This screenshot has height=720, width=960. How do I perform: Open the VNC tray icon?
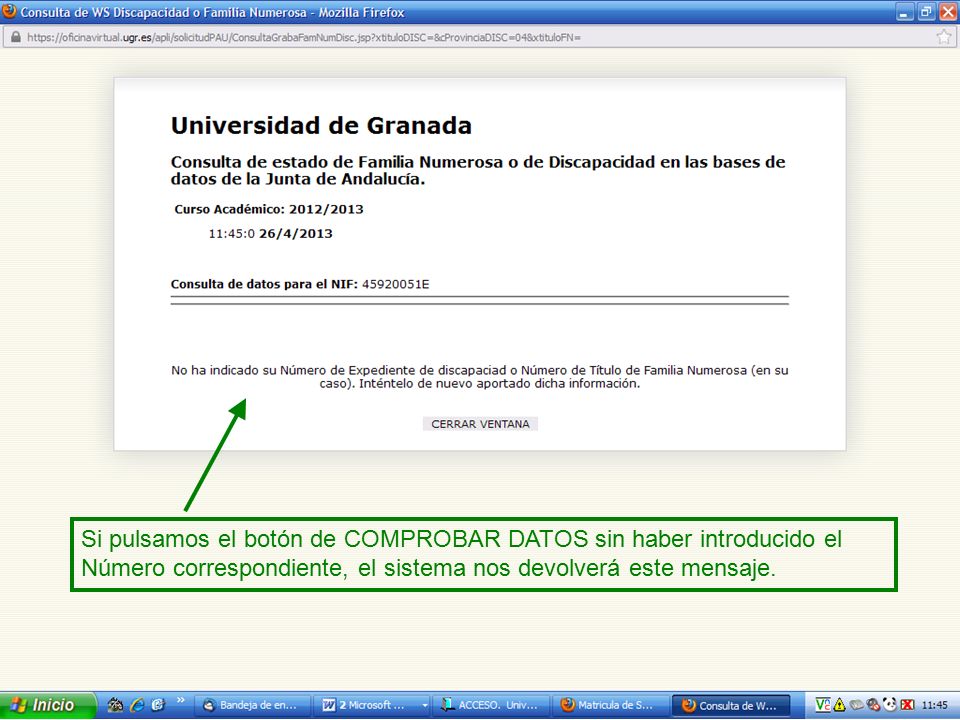tap(822, 705)
